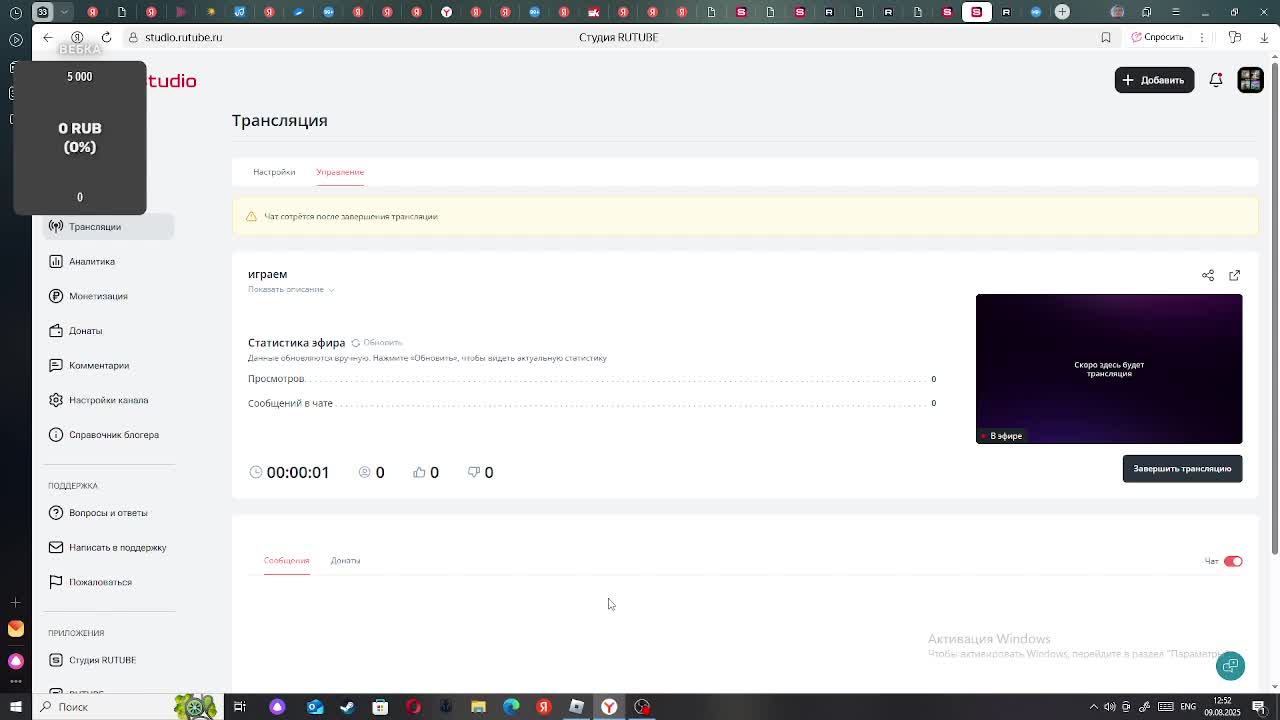This screenshot has width=1280, height=720.
Task: Open Task View on the taskbar
Action: 240,707
